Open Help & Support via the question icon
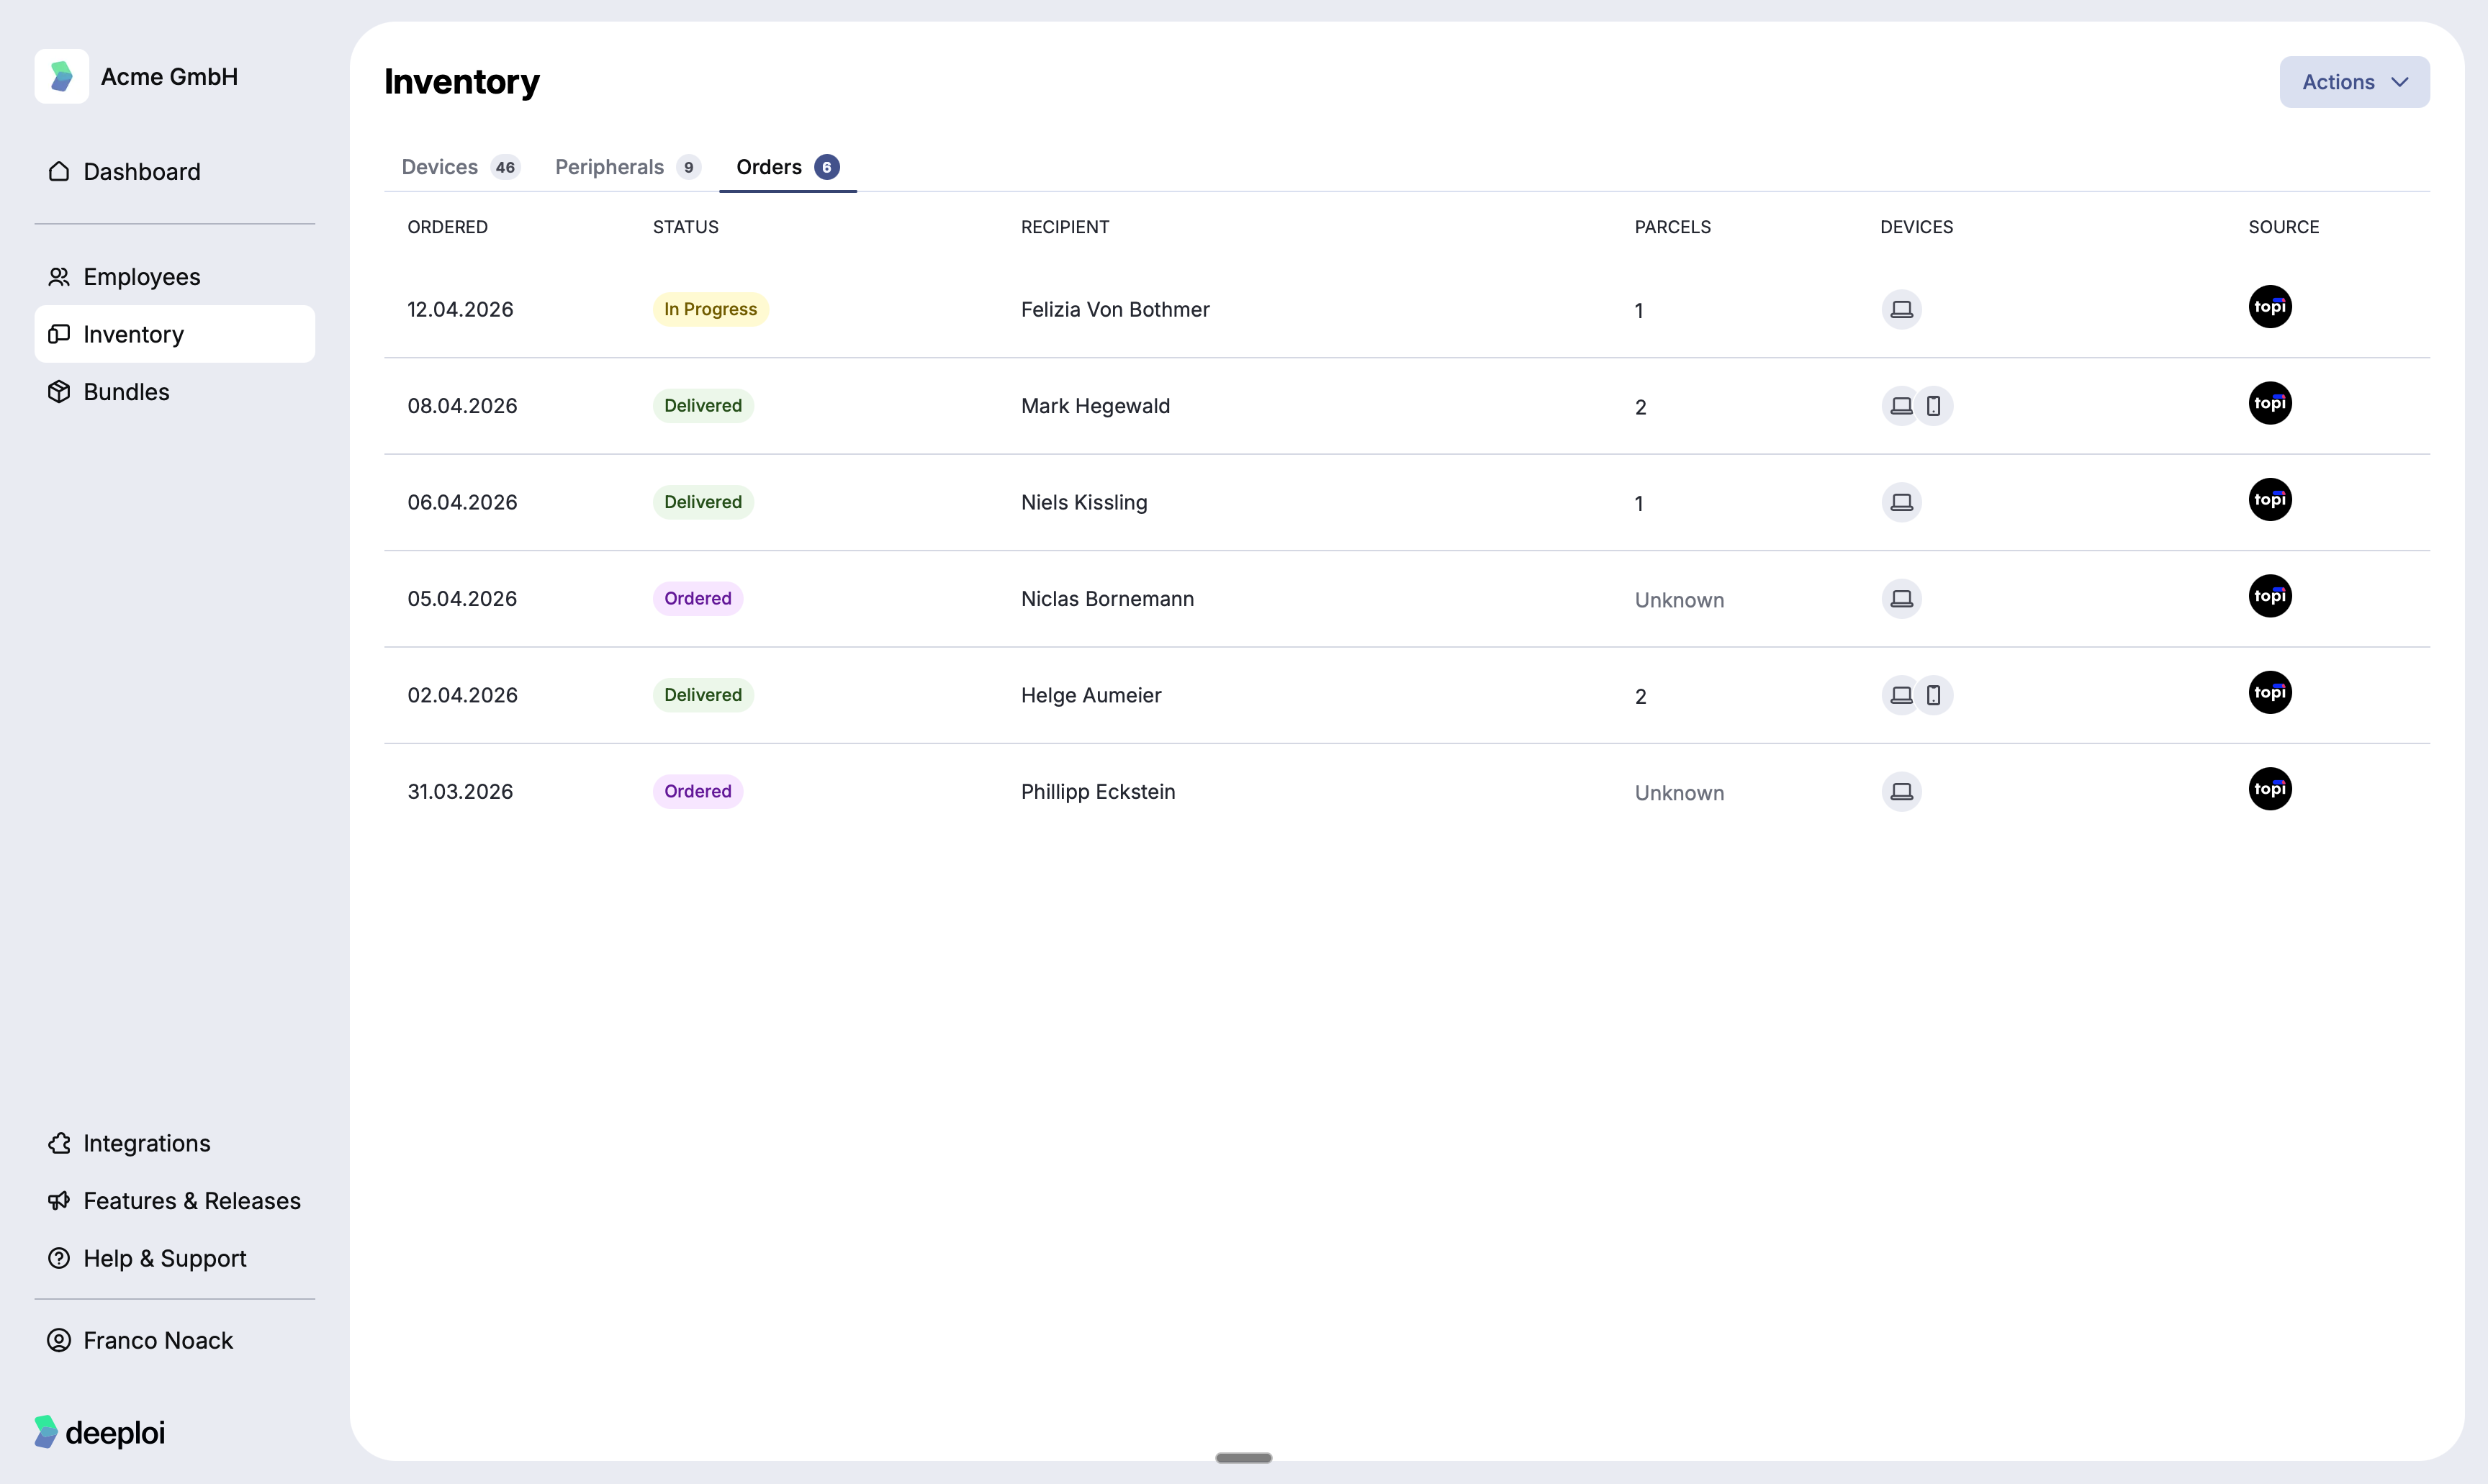 59,1258
